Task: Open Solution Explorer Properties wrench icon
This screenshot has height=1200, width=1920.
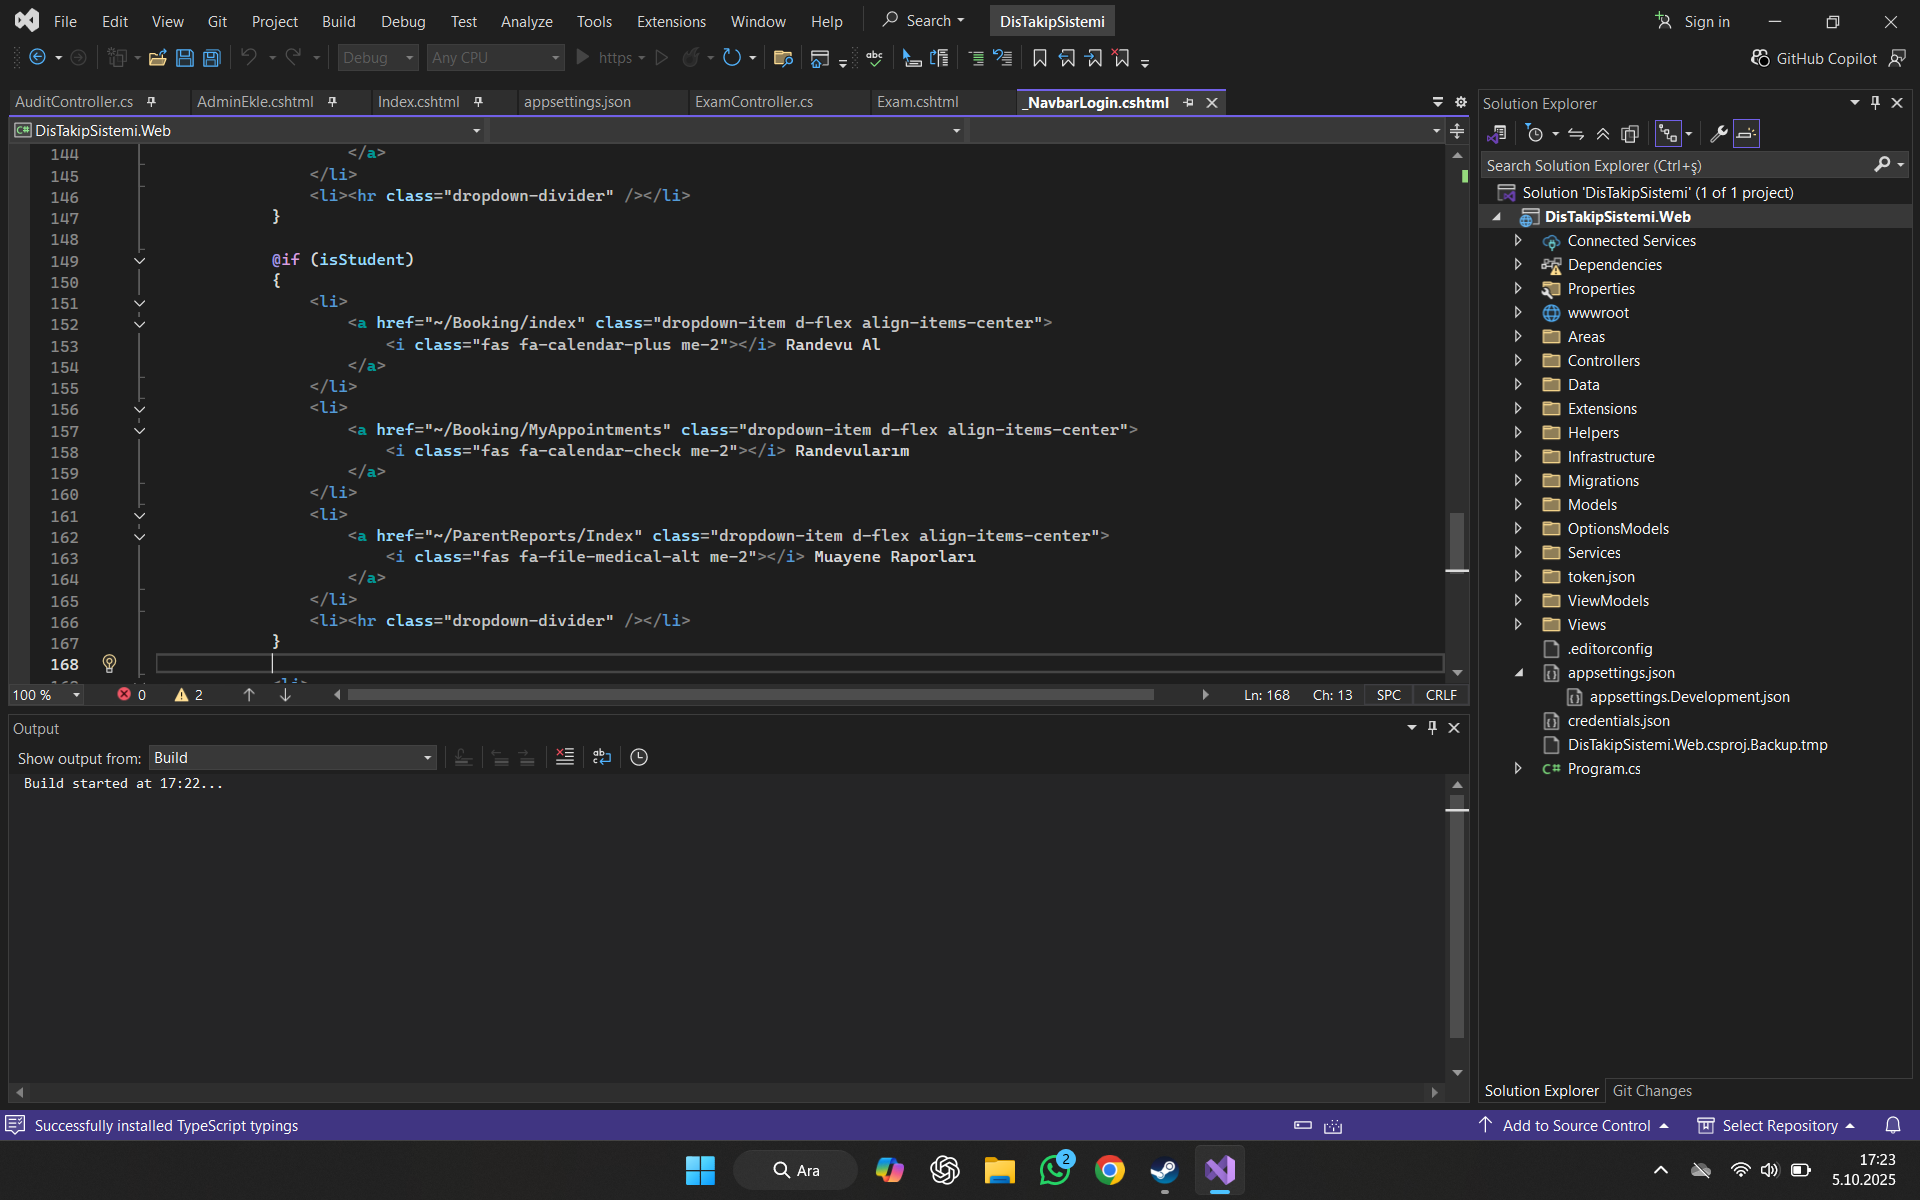Action: 1719,133
